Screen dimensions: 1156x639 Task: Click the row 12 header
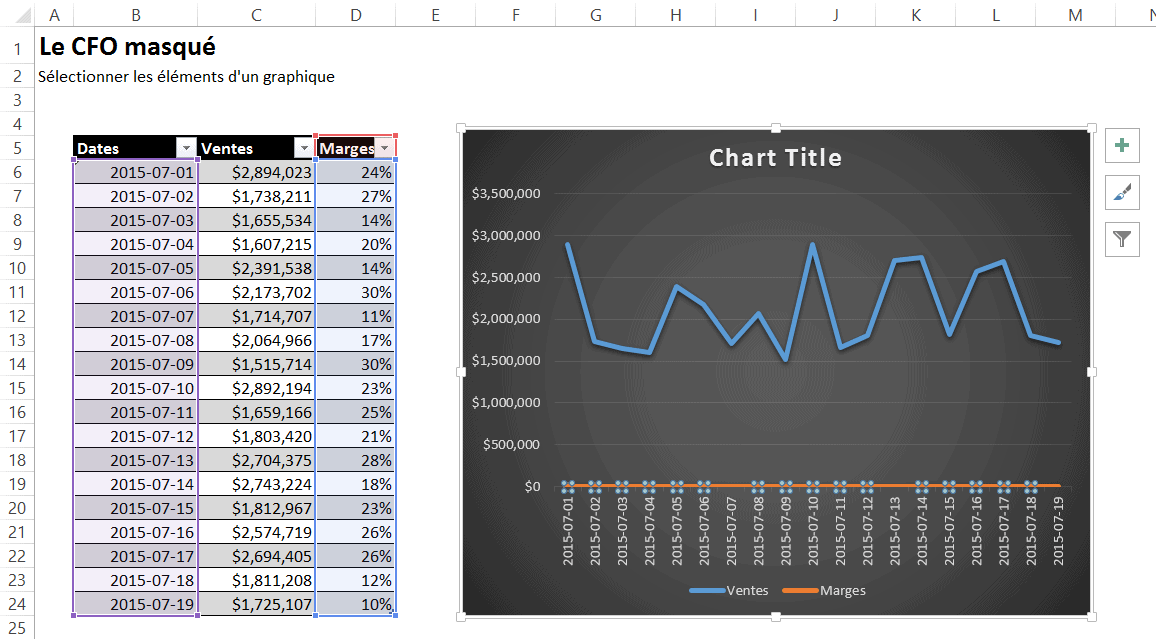point(17,316)
